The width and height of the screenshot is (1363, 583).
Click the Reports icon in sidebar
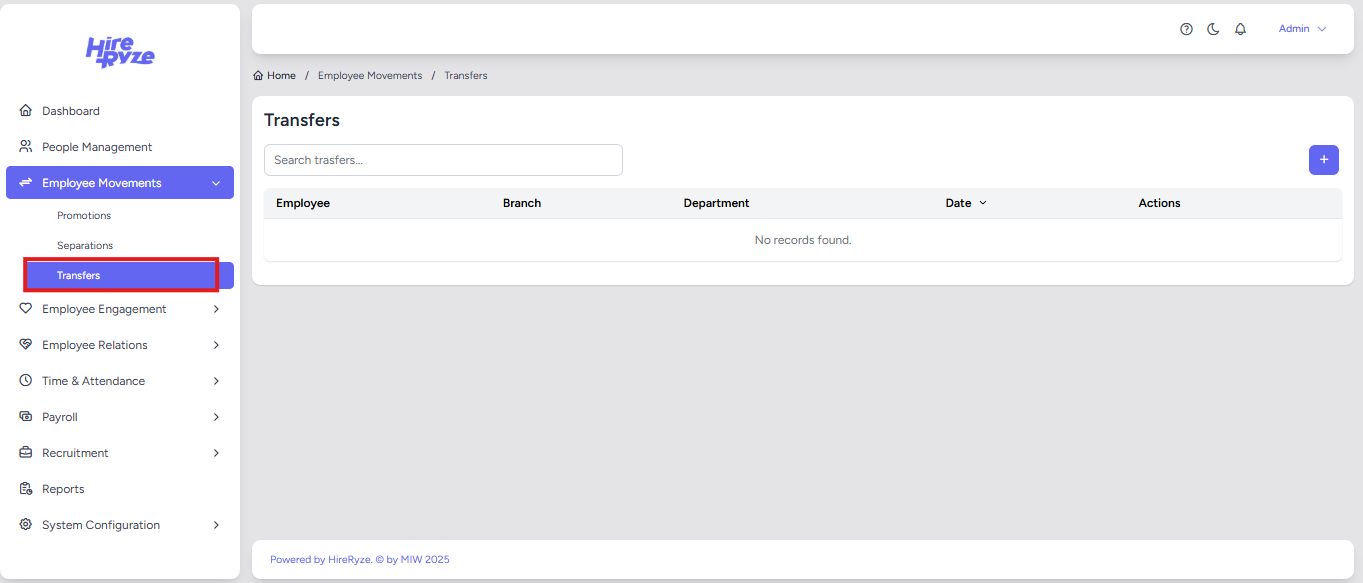click(x=26, y=489)
